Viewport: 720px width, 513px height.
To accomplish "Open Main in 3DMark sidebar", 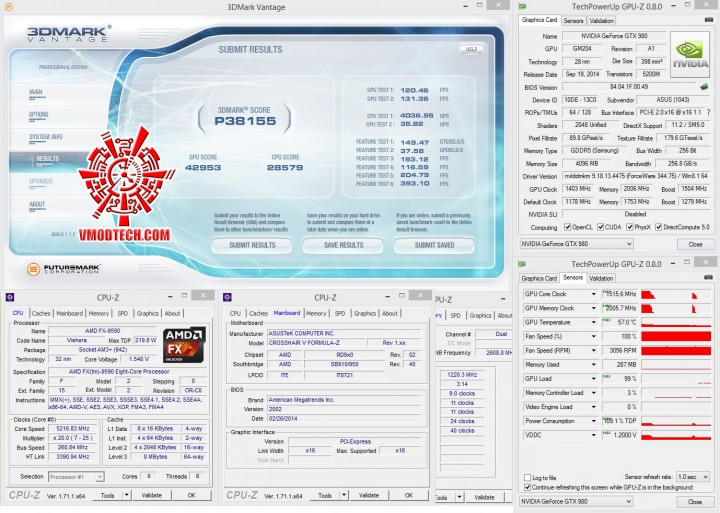I will click(x=36, y=92).
